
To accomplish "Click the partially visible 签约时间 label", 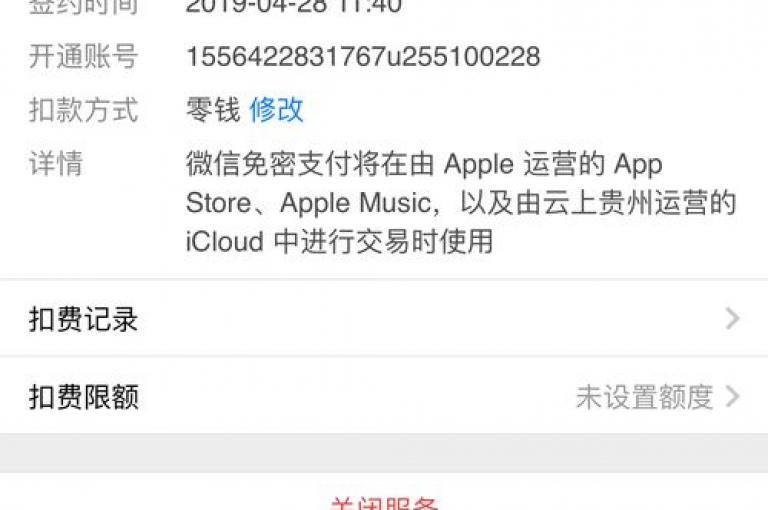I will coord(83,6).
